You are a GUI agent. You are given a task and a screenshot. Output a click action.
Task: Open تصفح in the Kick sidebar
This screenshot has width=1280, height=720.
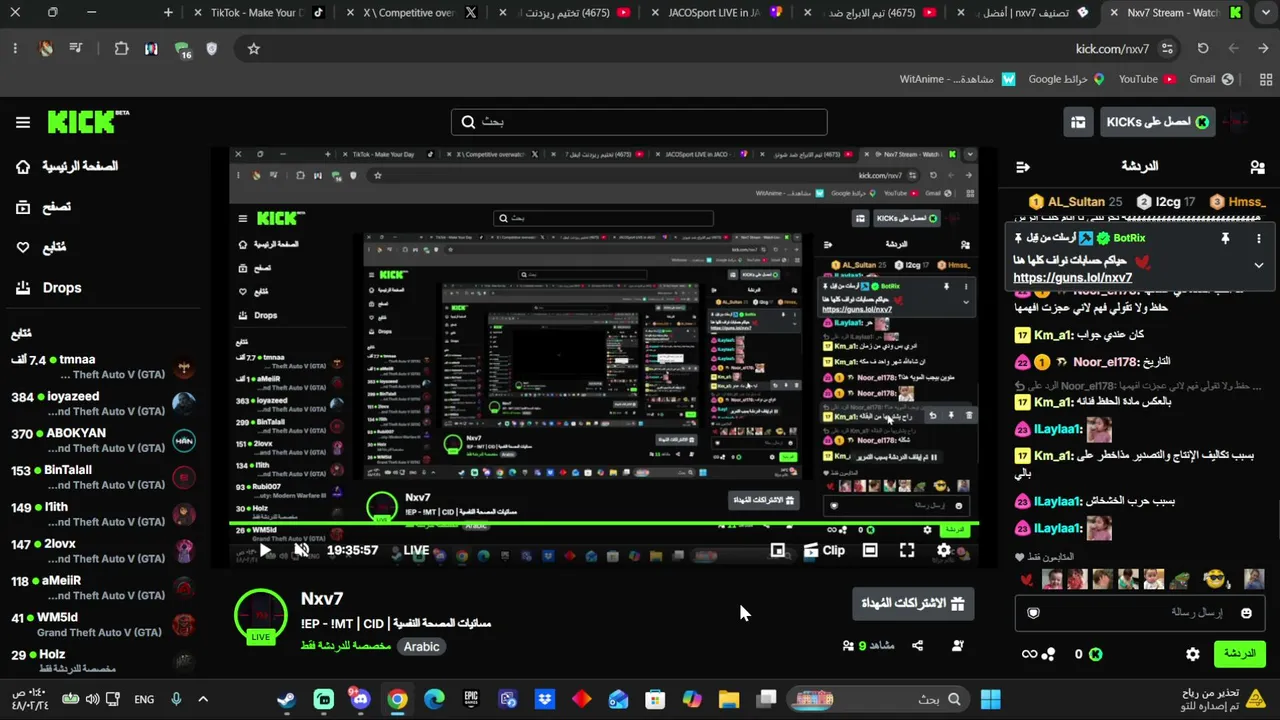[44, 207]
